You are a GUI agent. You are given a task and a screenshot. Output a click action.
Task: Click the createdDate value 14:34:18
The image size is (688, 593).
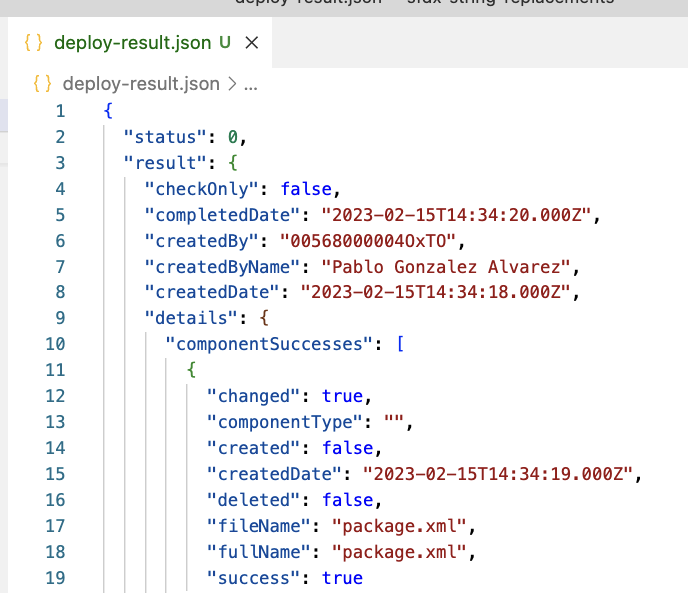(436, 292)
